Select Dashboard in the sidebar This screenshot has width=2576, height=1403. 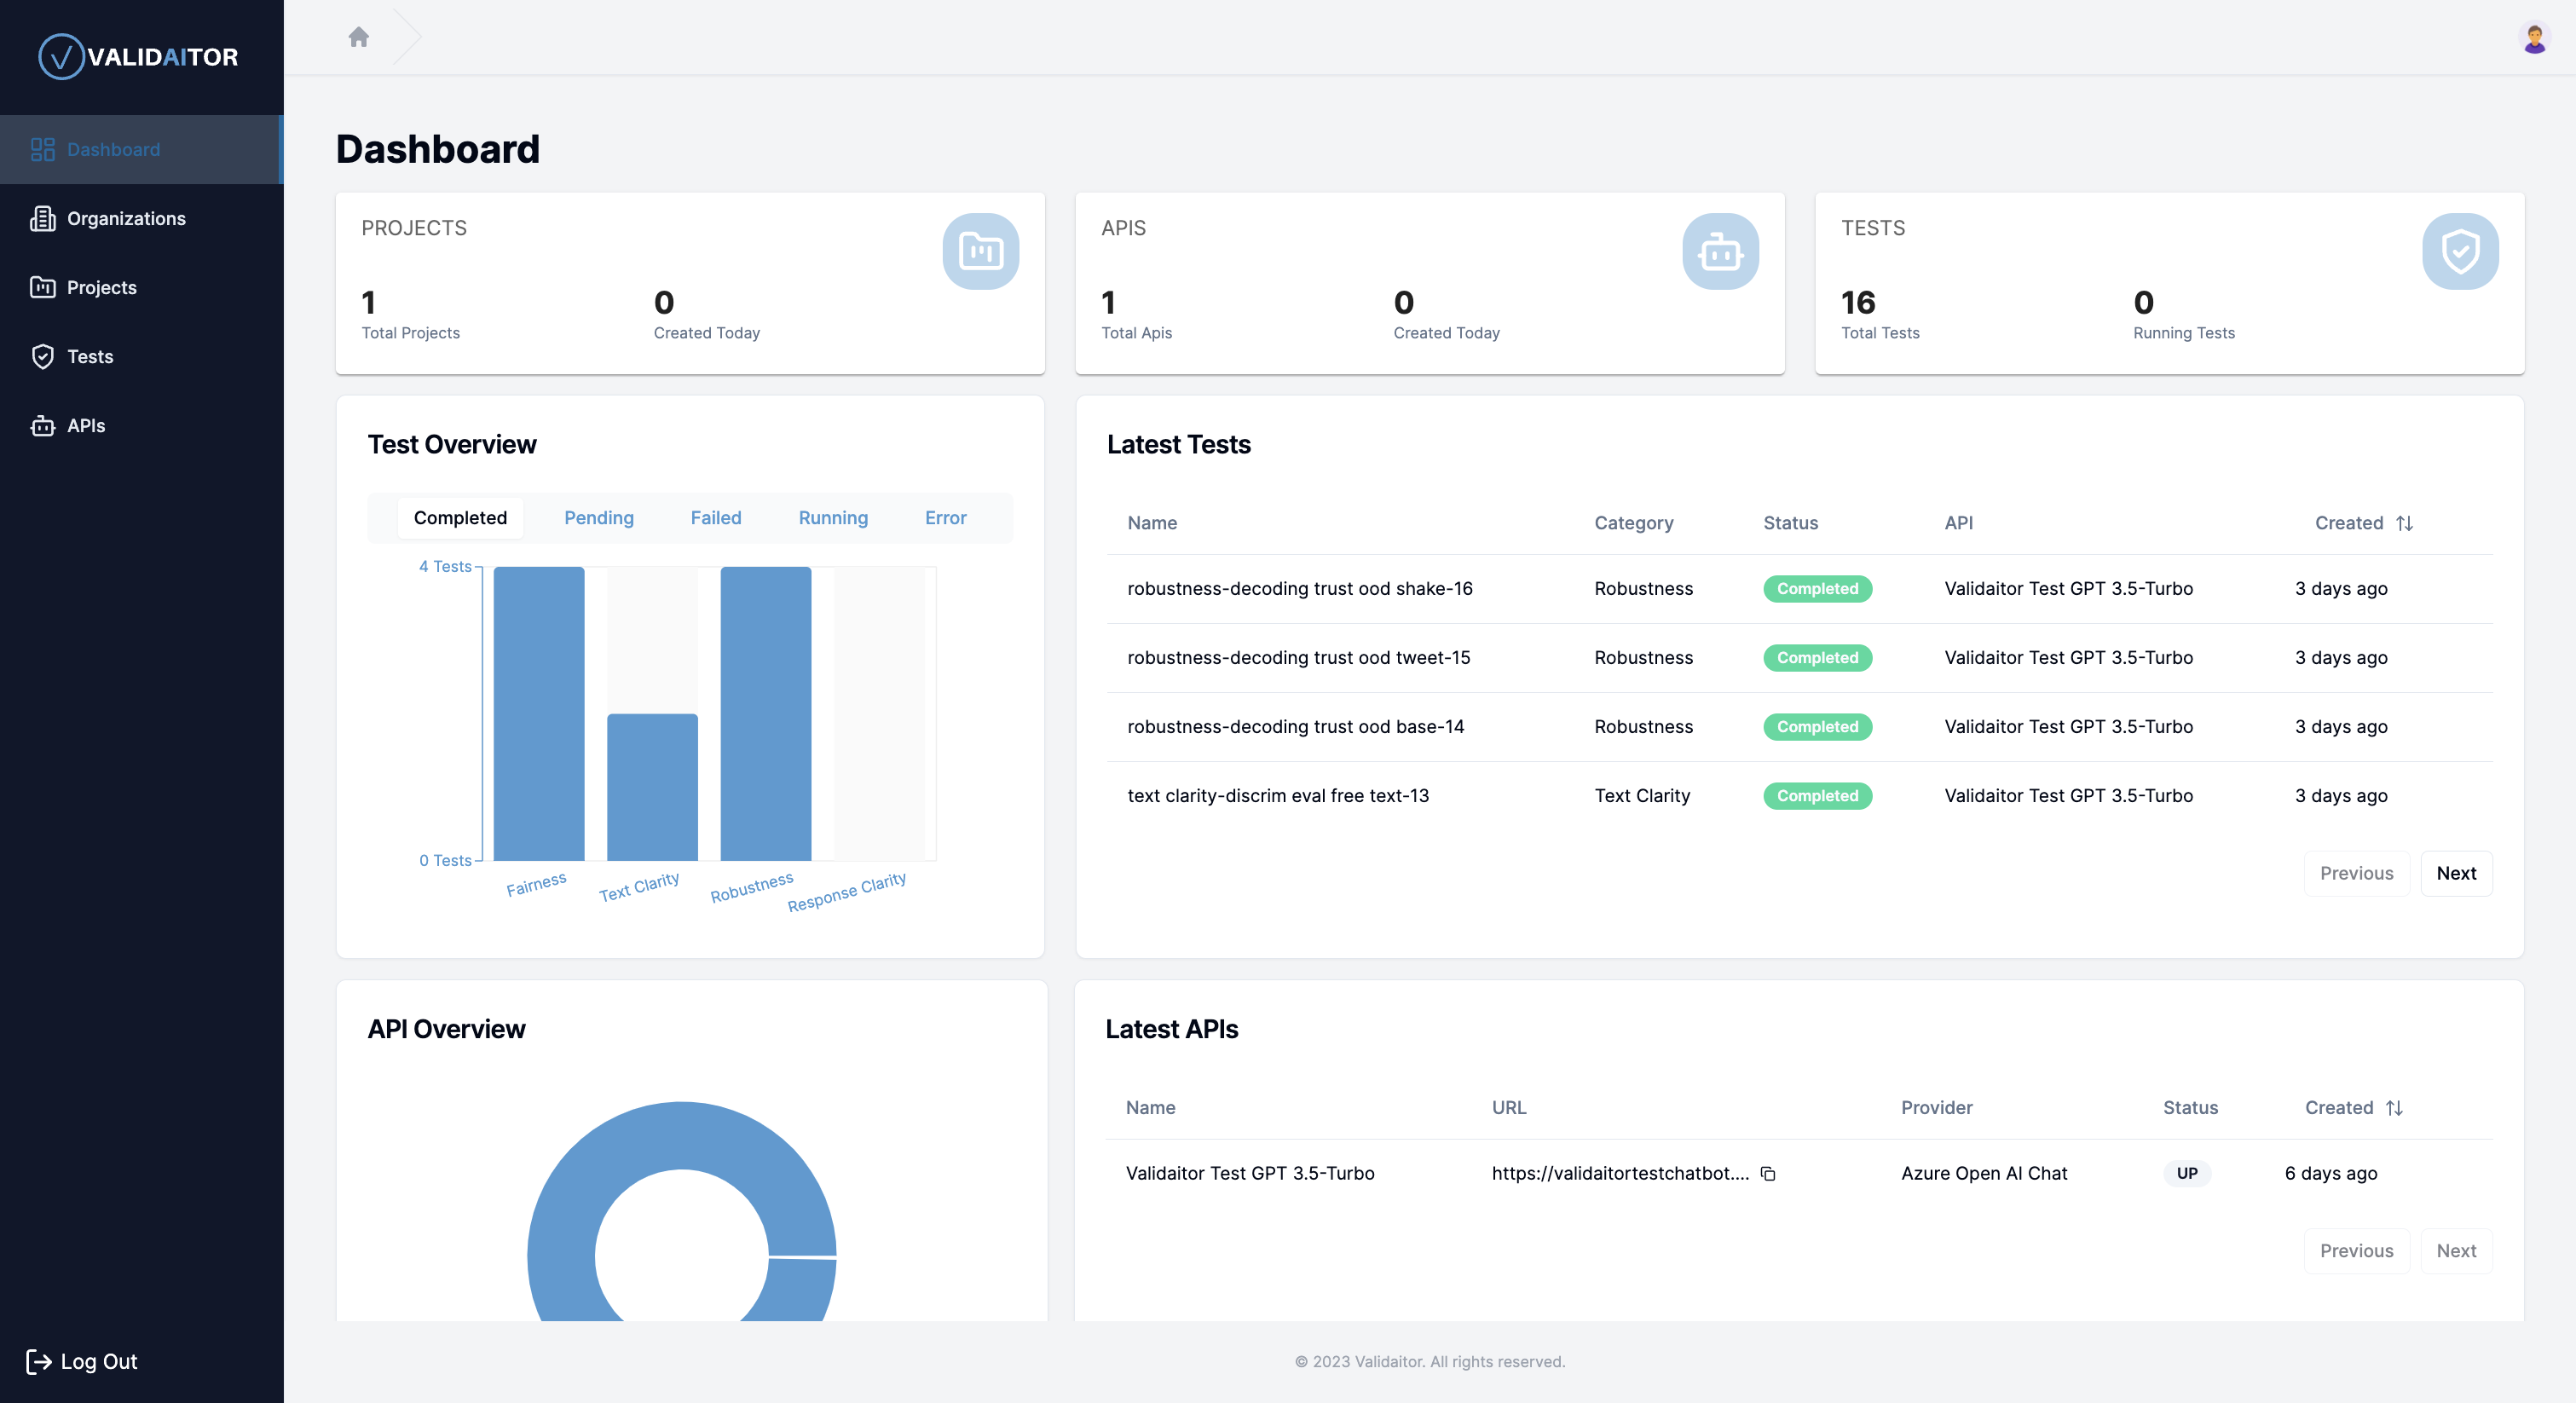click(142, 150)
